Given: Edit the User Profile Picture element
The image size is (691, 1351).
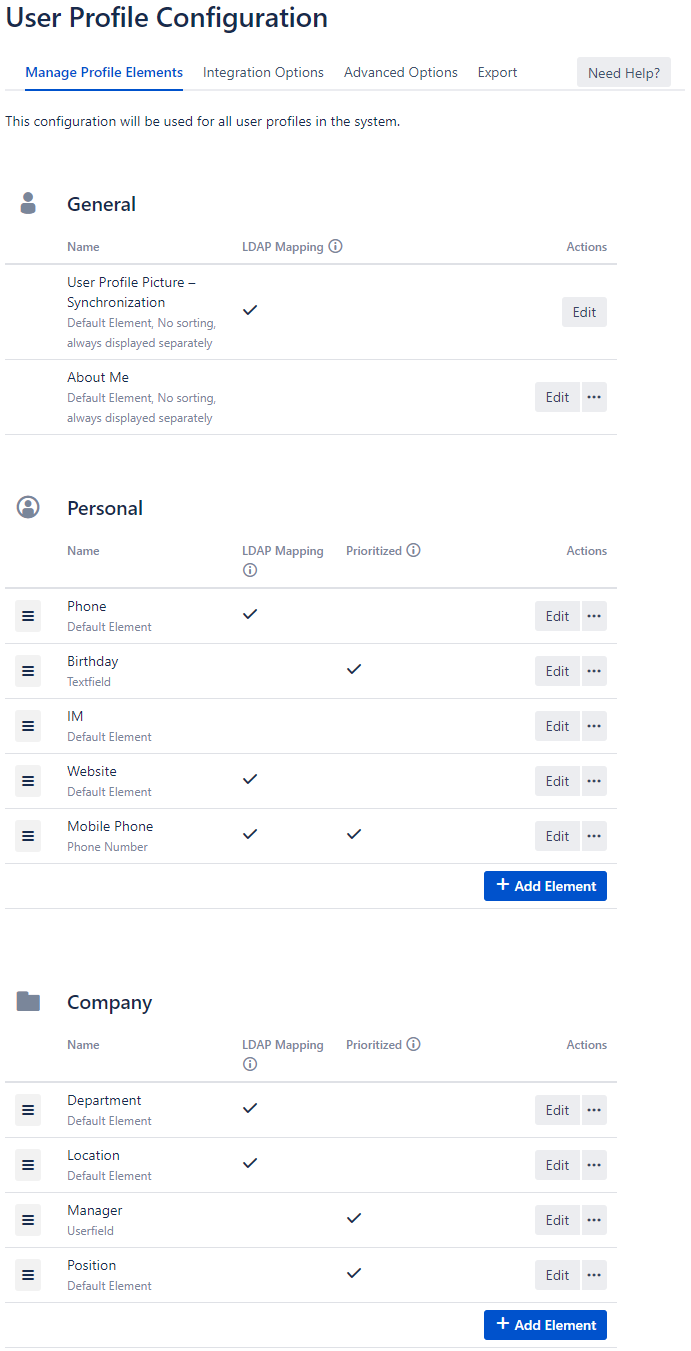Looking at the screenshot, I should tap(584, 312).
